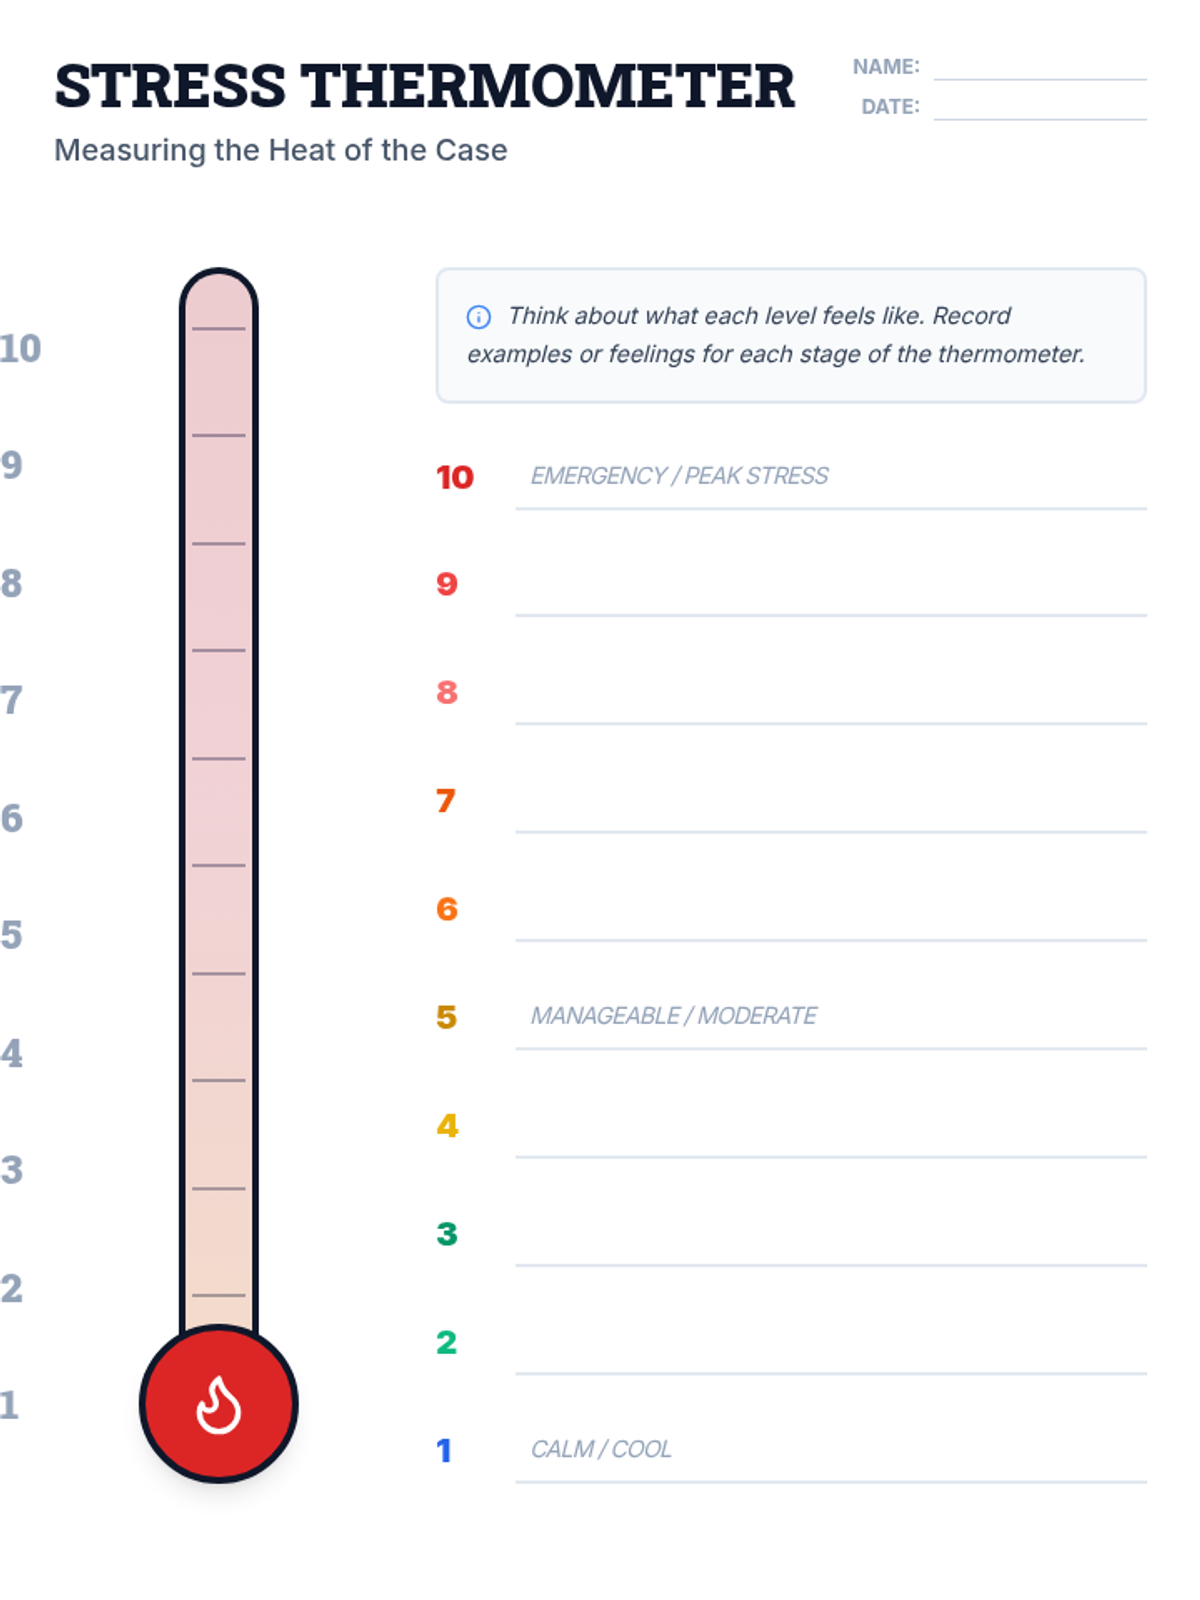Select the yellow number 4 label
Screen dimensions: 1200x1600
click(447, 1127)
